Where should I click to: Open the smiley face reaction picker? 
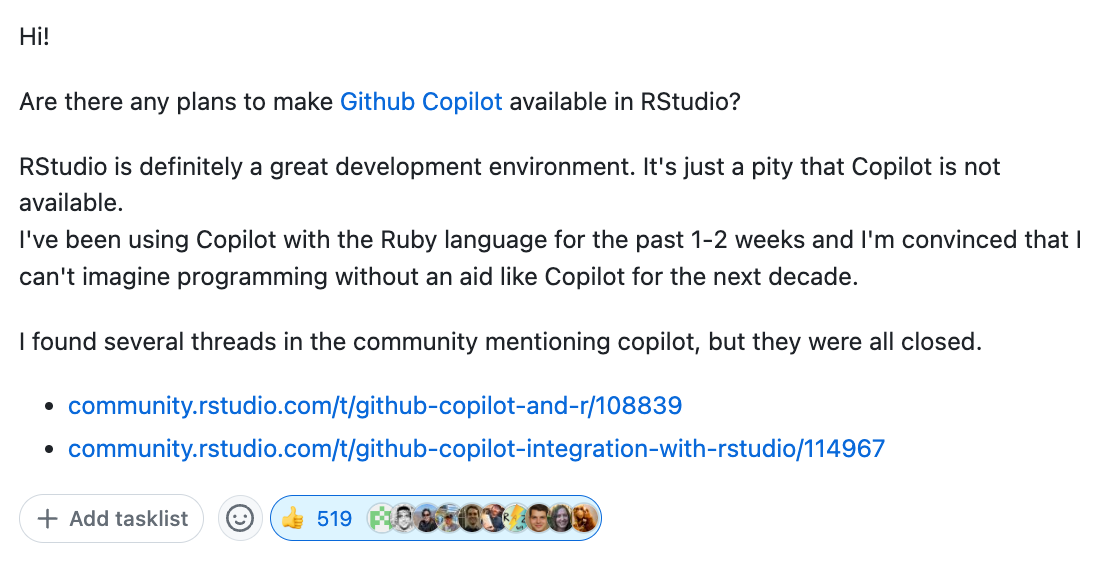point(240,519)
